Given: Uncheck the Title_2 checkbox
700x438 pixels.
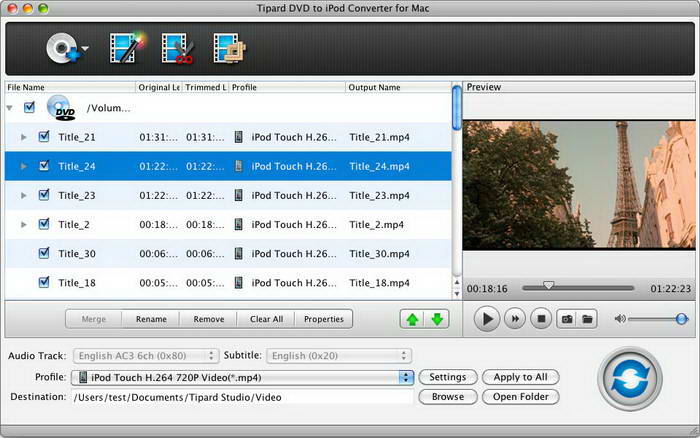Looking at the screenshot, I should 44,224.
